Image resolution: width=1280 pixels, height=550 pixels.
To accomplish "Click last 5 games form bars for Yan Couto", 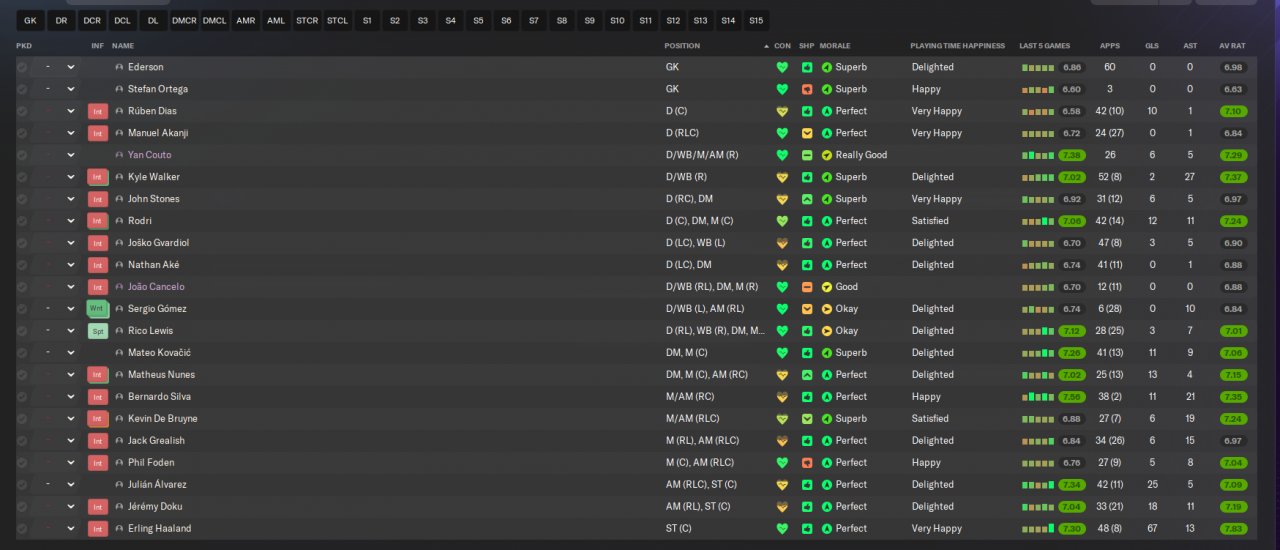I will tap(1038, 155).
